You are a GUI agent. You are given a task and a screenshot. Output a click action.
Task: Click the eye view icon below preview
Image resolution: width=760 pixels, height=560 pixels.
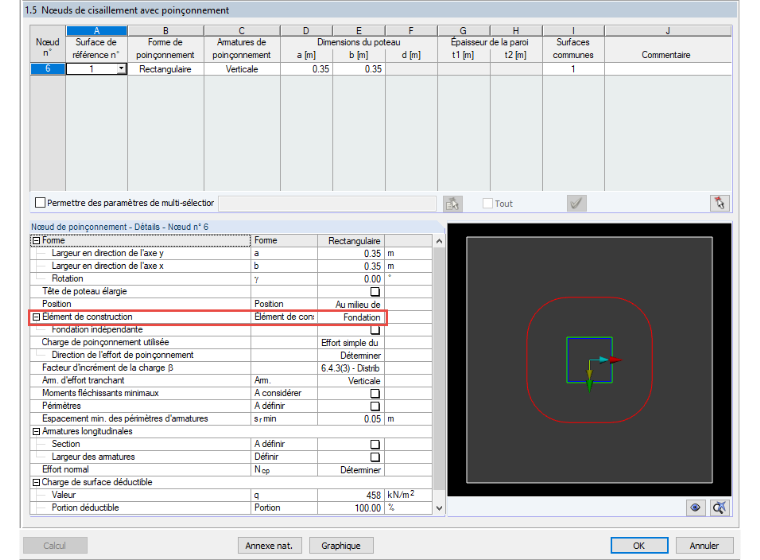[x=695, y=508]
